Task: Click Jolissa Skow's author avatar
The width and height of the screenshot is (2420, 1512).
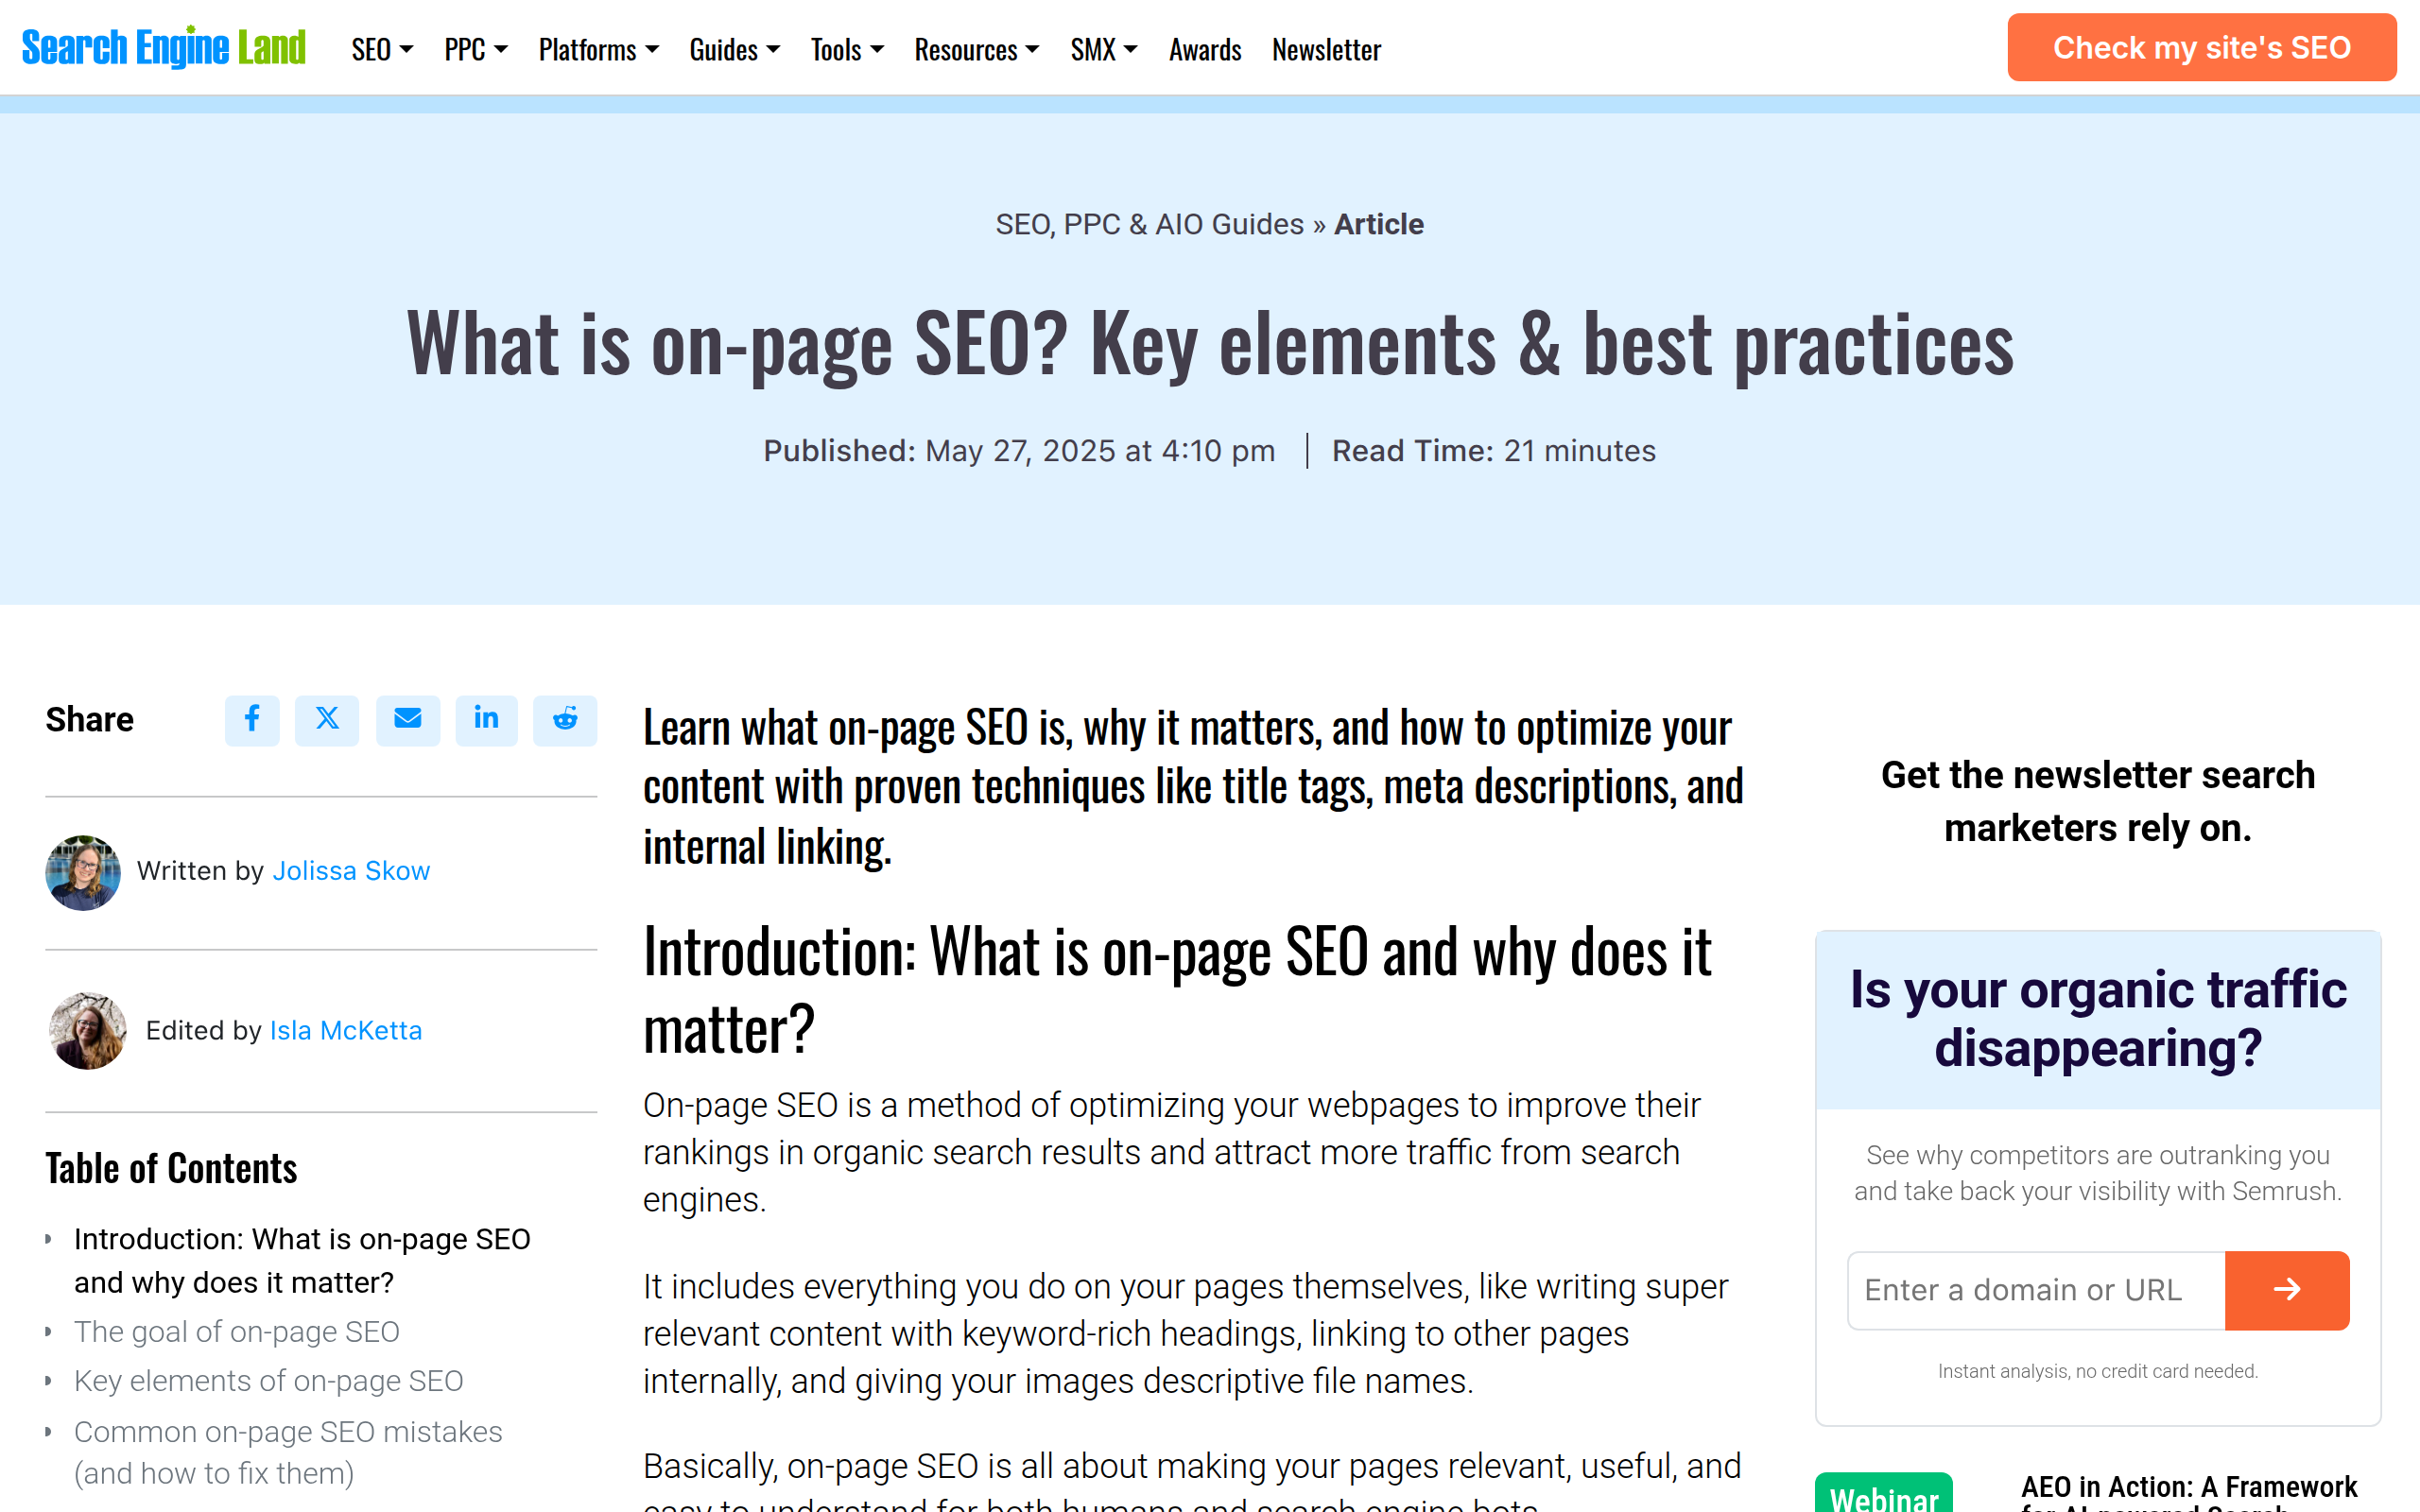Action: click(x=83, y=872)
